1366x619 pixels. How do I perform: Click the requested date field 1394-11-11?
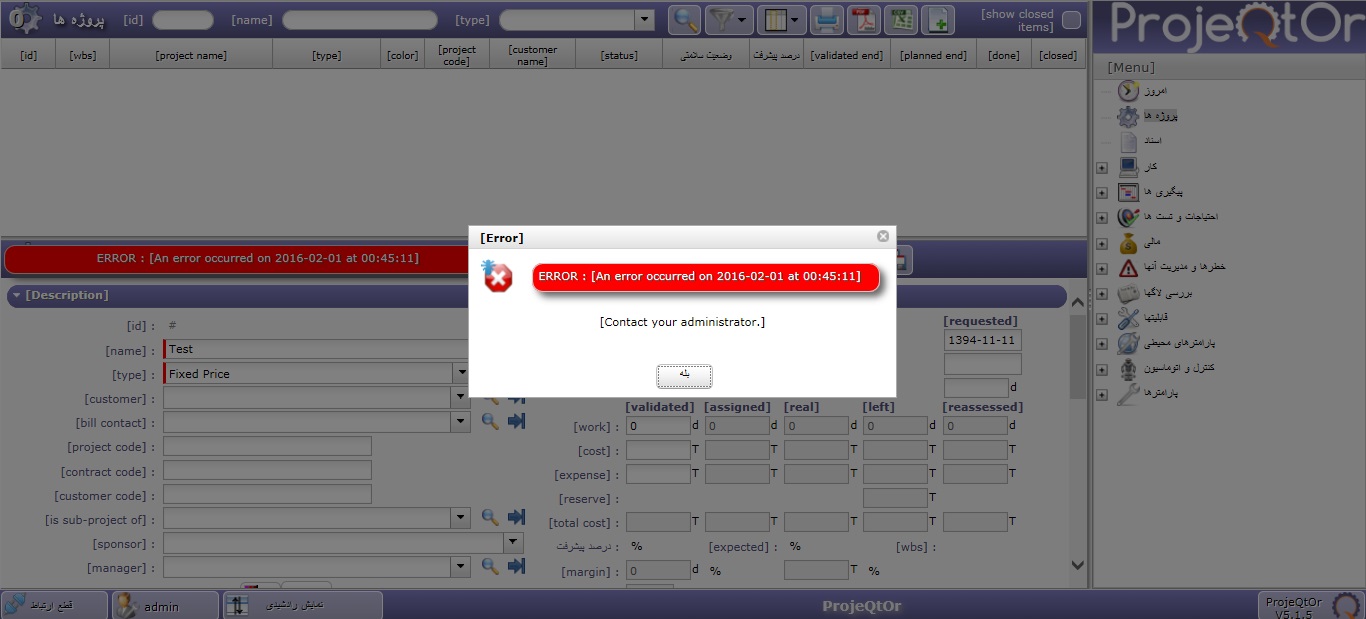982,340
